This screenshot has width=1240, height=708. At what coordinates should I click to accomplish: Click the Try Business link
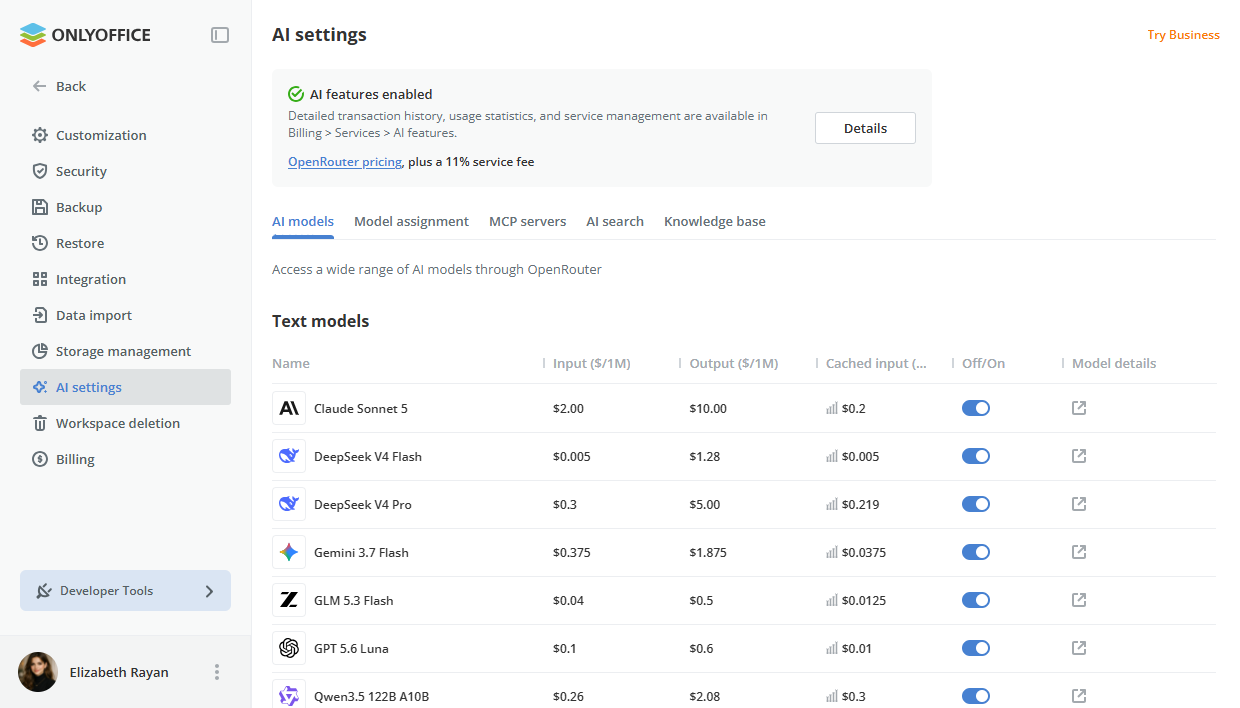point(1183,35)
